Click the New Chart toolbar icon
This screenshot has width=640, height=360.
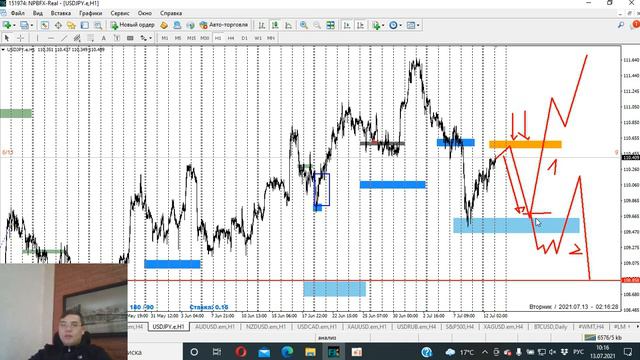point(7,25)
